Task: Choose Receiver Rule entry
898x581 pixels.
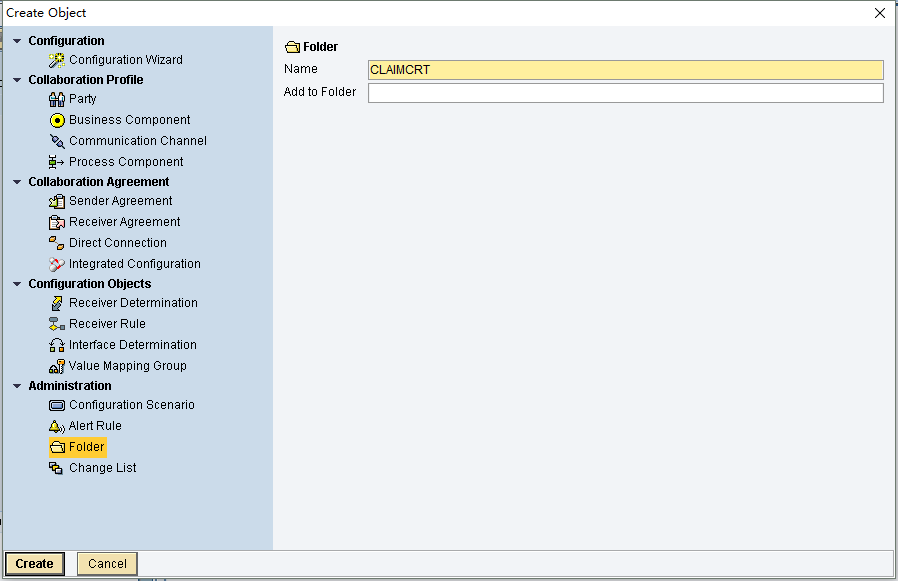Action: pyautogui.click(x=107, y=324)
